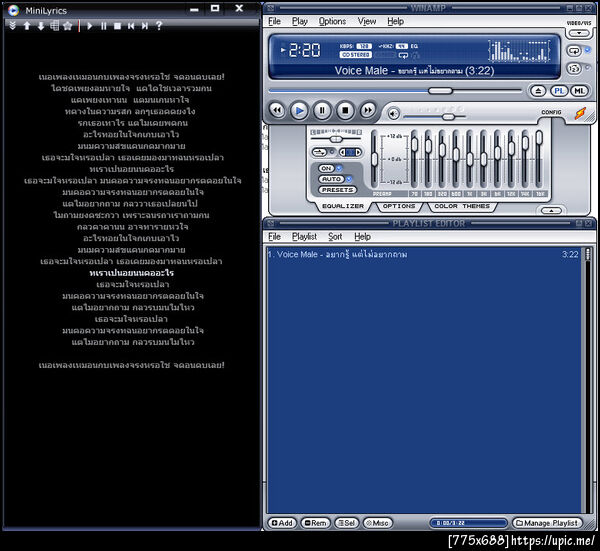Screen dimensions: 600x551
Task: Click MiniLyrics down arrow toolbar icon
Action: tap(41, 26)
